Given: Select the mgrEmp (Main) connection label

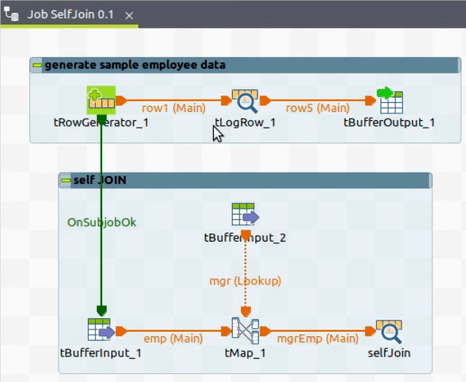Looking at the screenshot, I should click(x=318, y=339).
